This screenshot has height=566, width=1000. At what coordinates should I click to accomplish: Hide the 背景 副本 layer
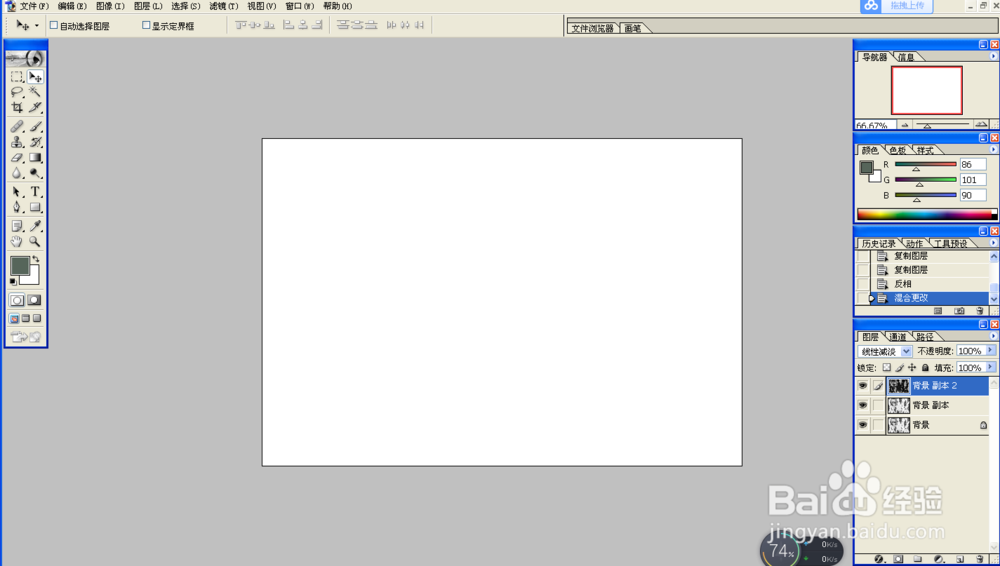(862, 405)
